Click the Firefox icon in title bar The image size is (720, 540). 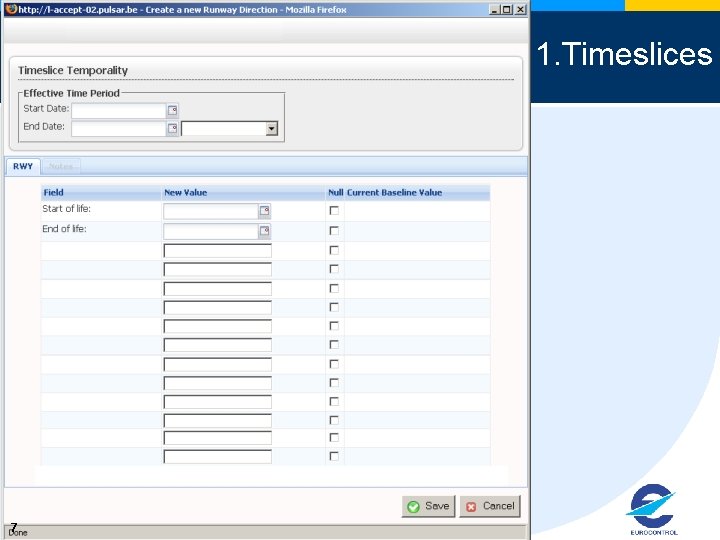11,9
